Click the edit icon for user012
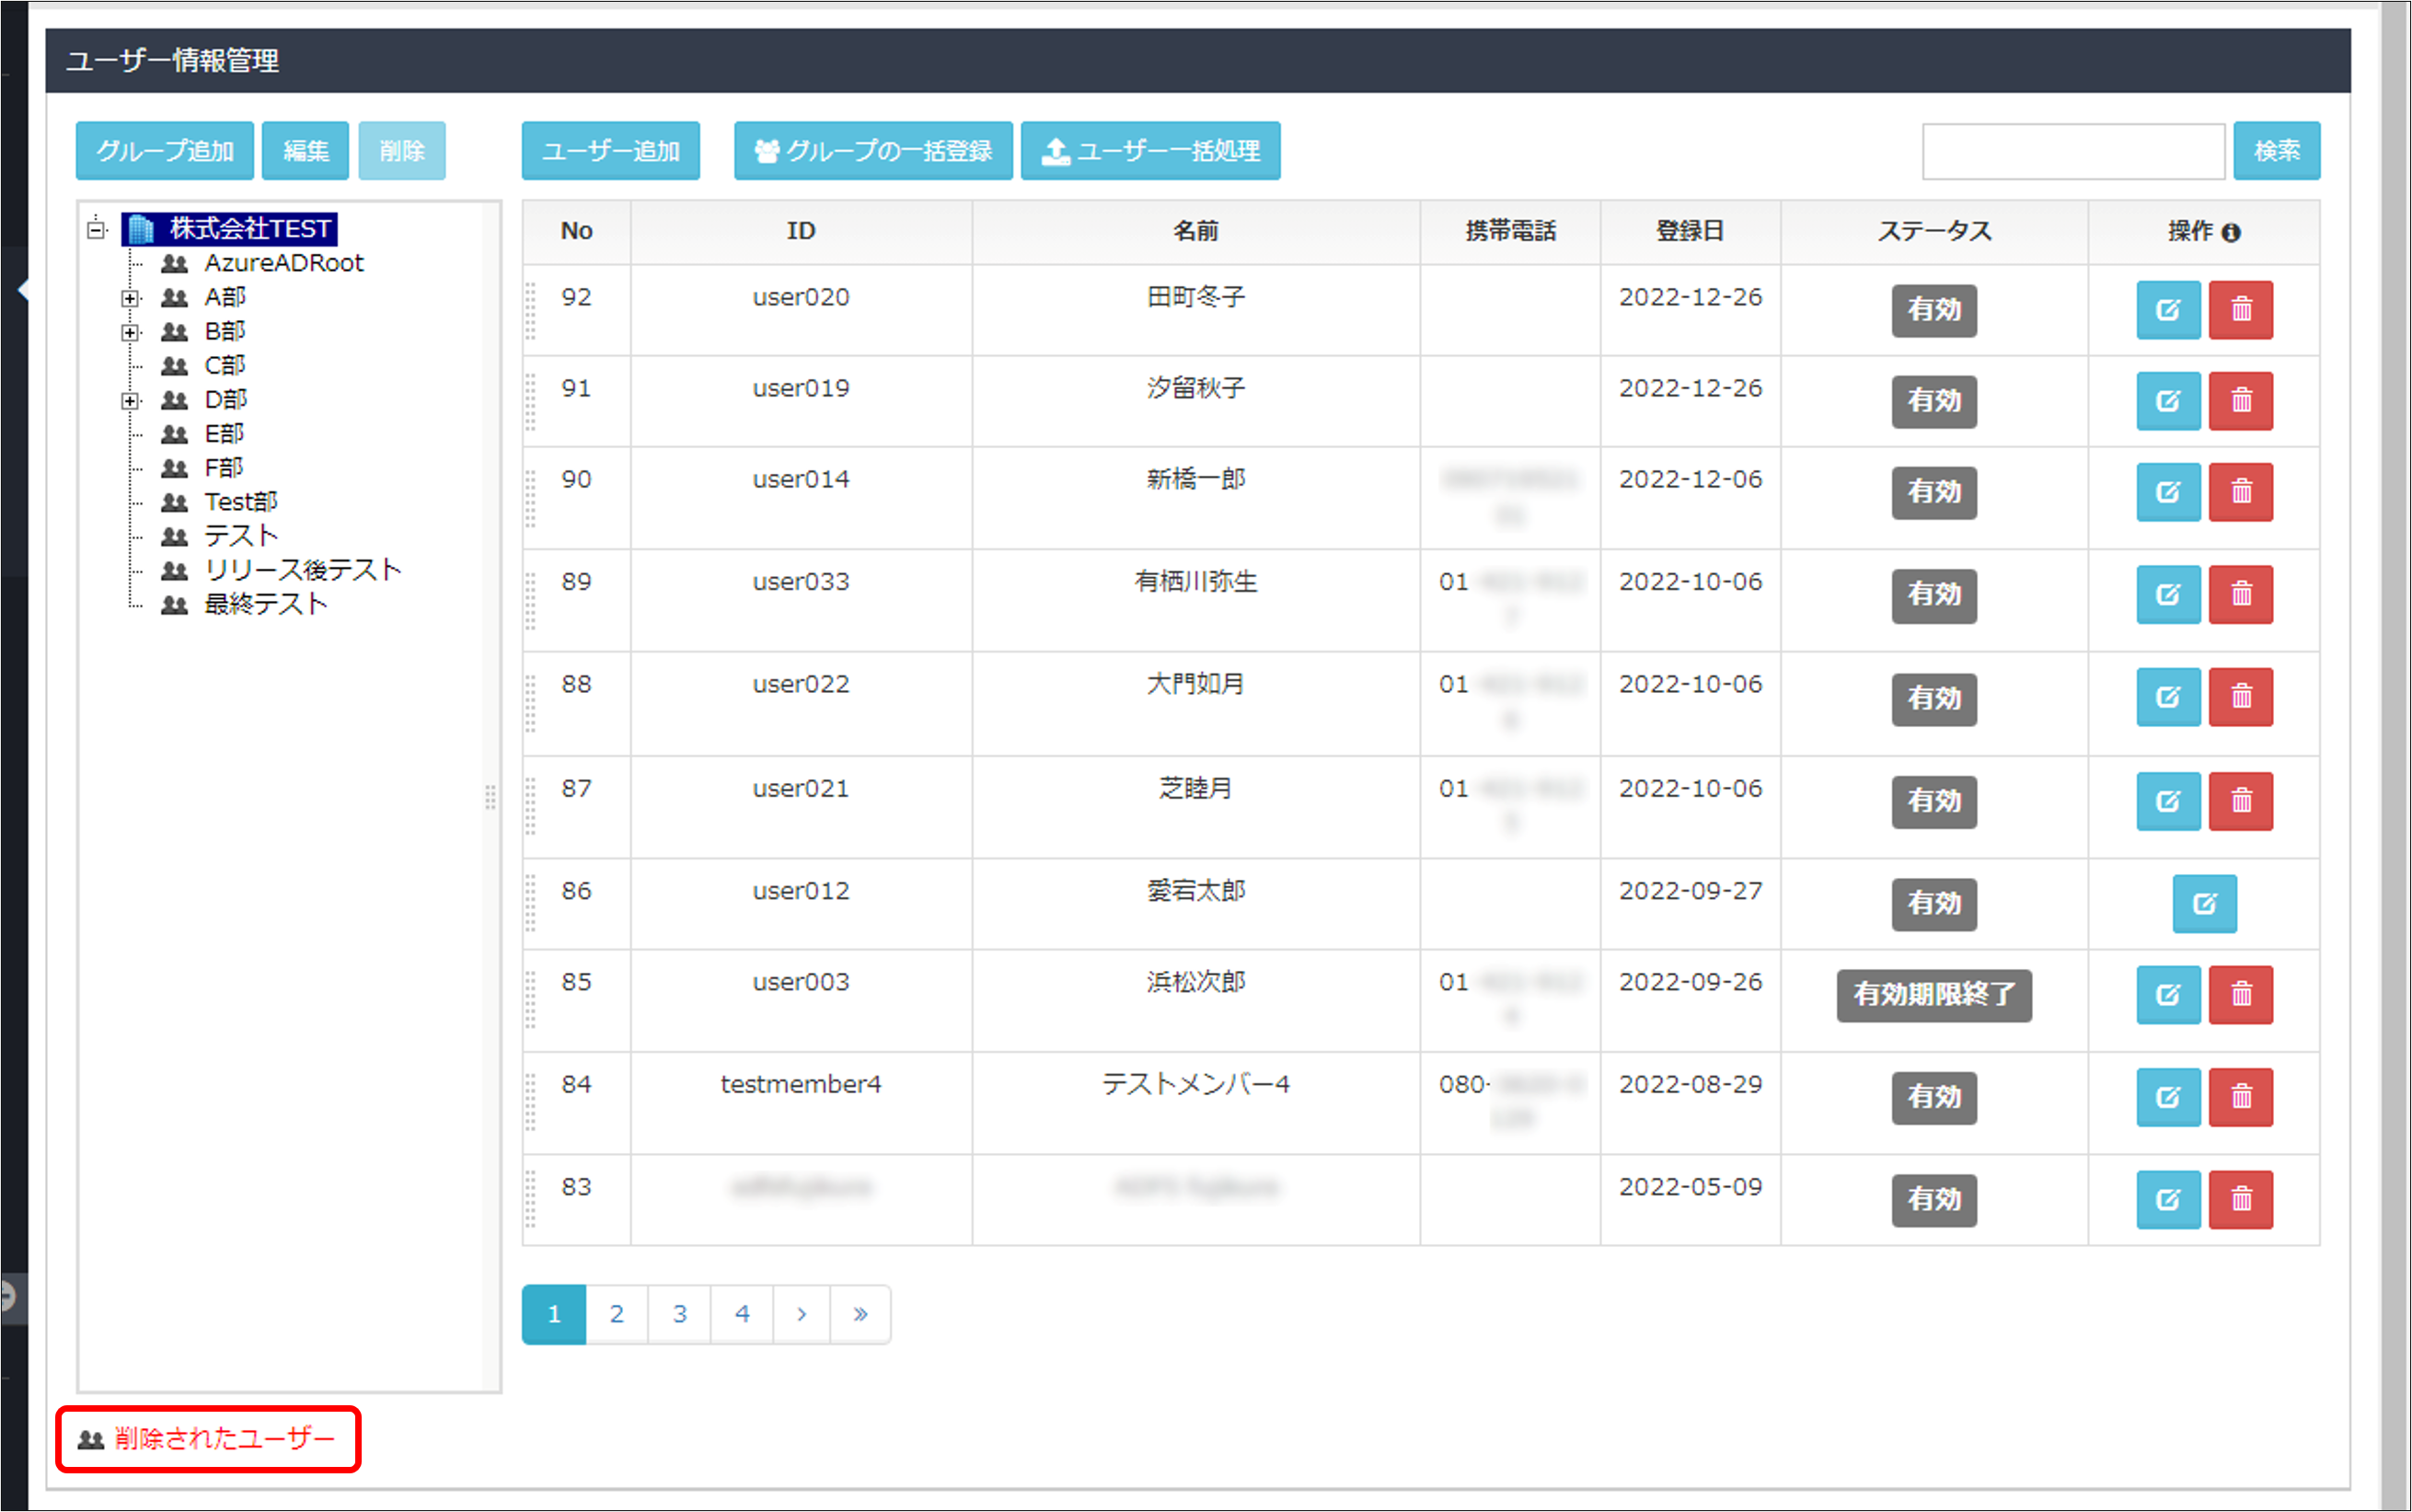Image resolution: width=2412 pixels, height=1512 pixels. [2204, 904]
